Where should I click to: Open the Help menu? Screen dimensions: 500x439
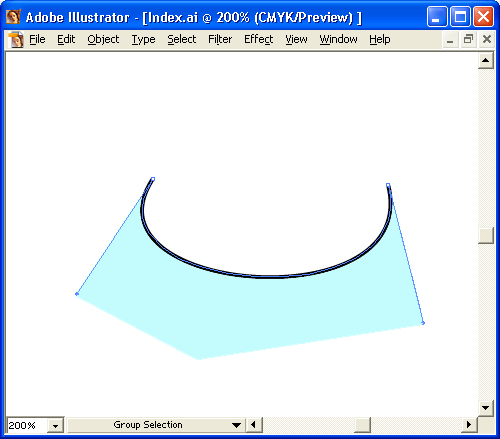pos(380,39)
